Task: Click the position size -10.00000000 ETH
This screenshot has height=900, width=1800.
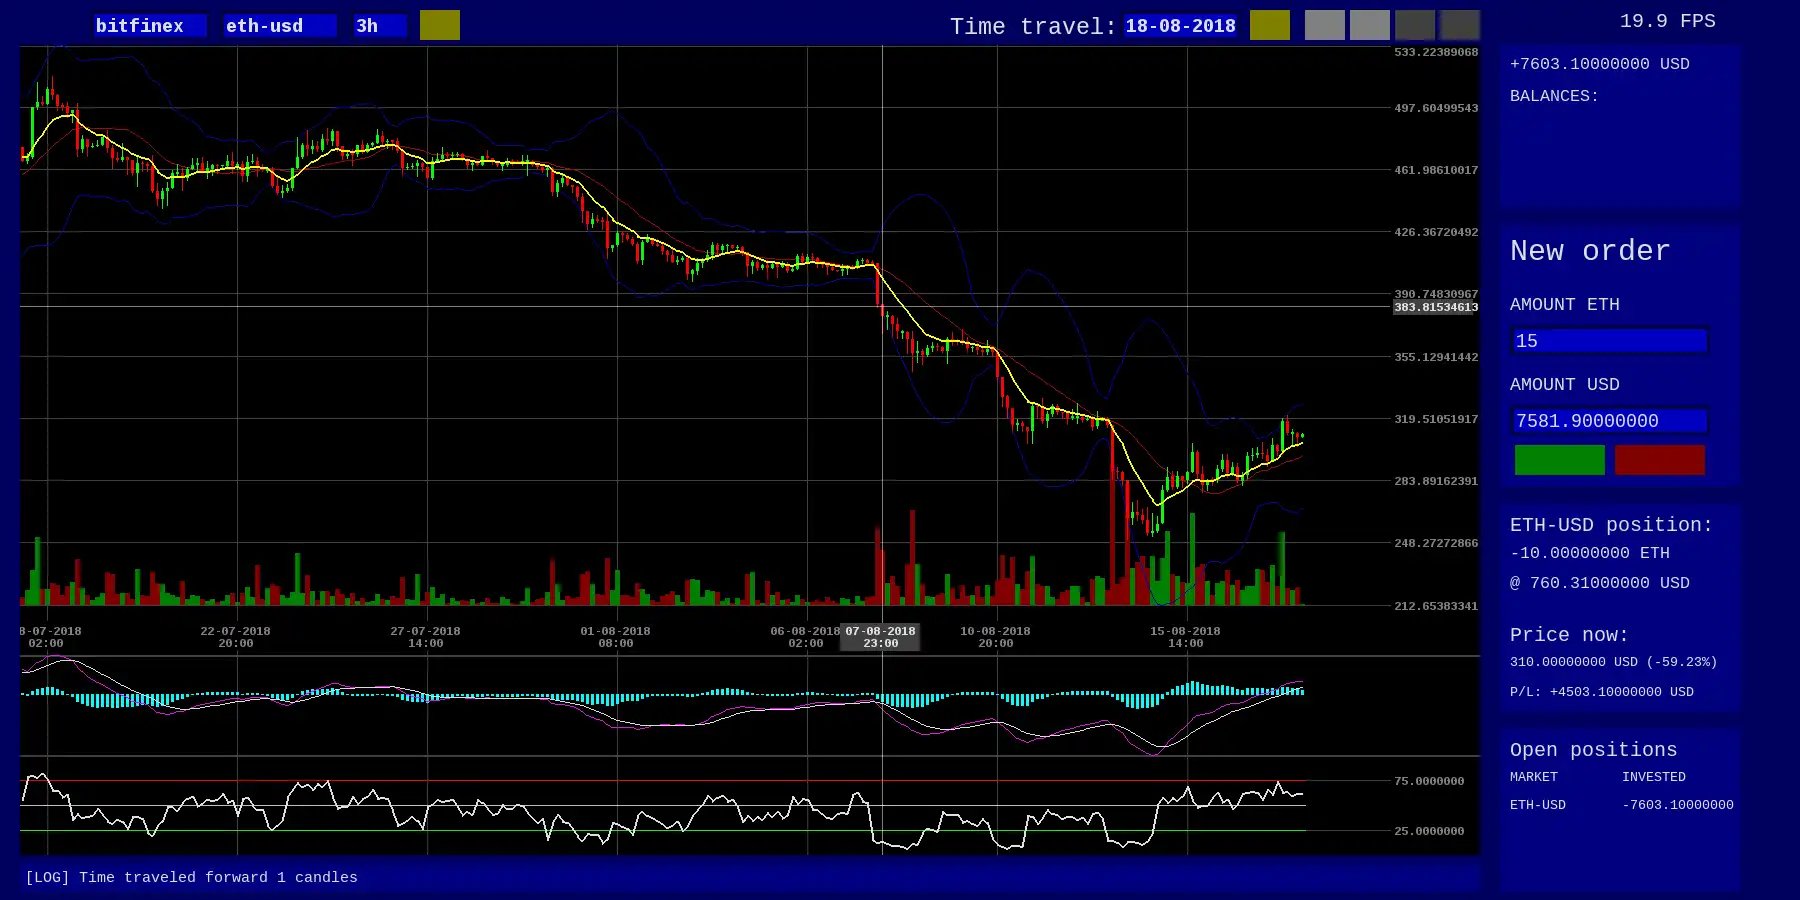Action: (1590, 553)
